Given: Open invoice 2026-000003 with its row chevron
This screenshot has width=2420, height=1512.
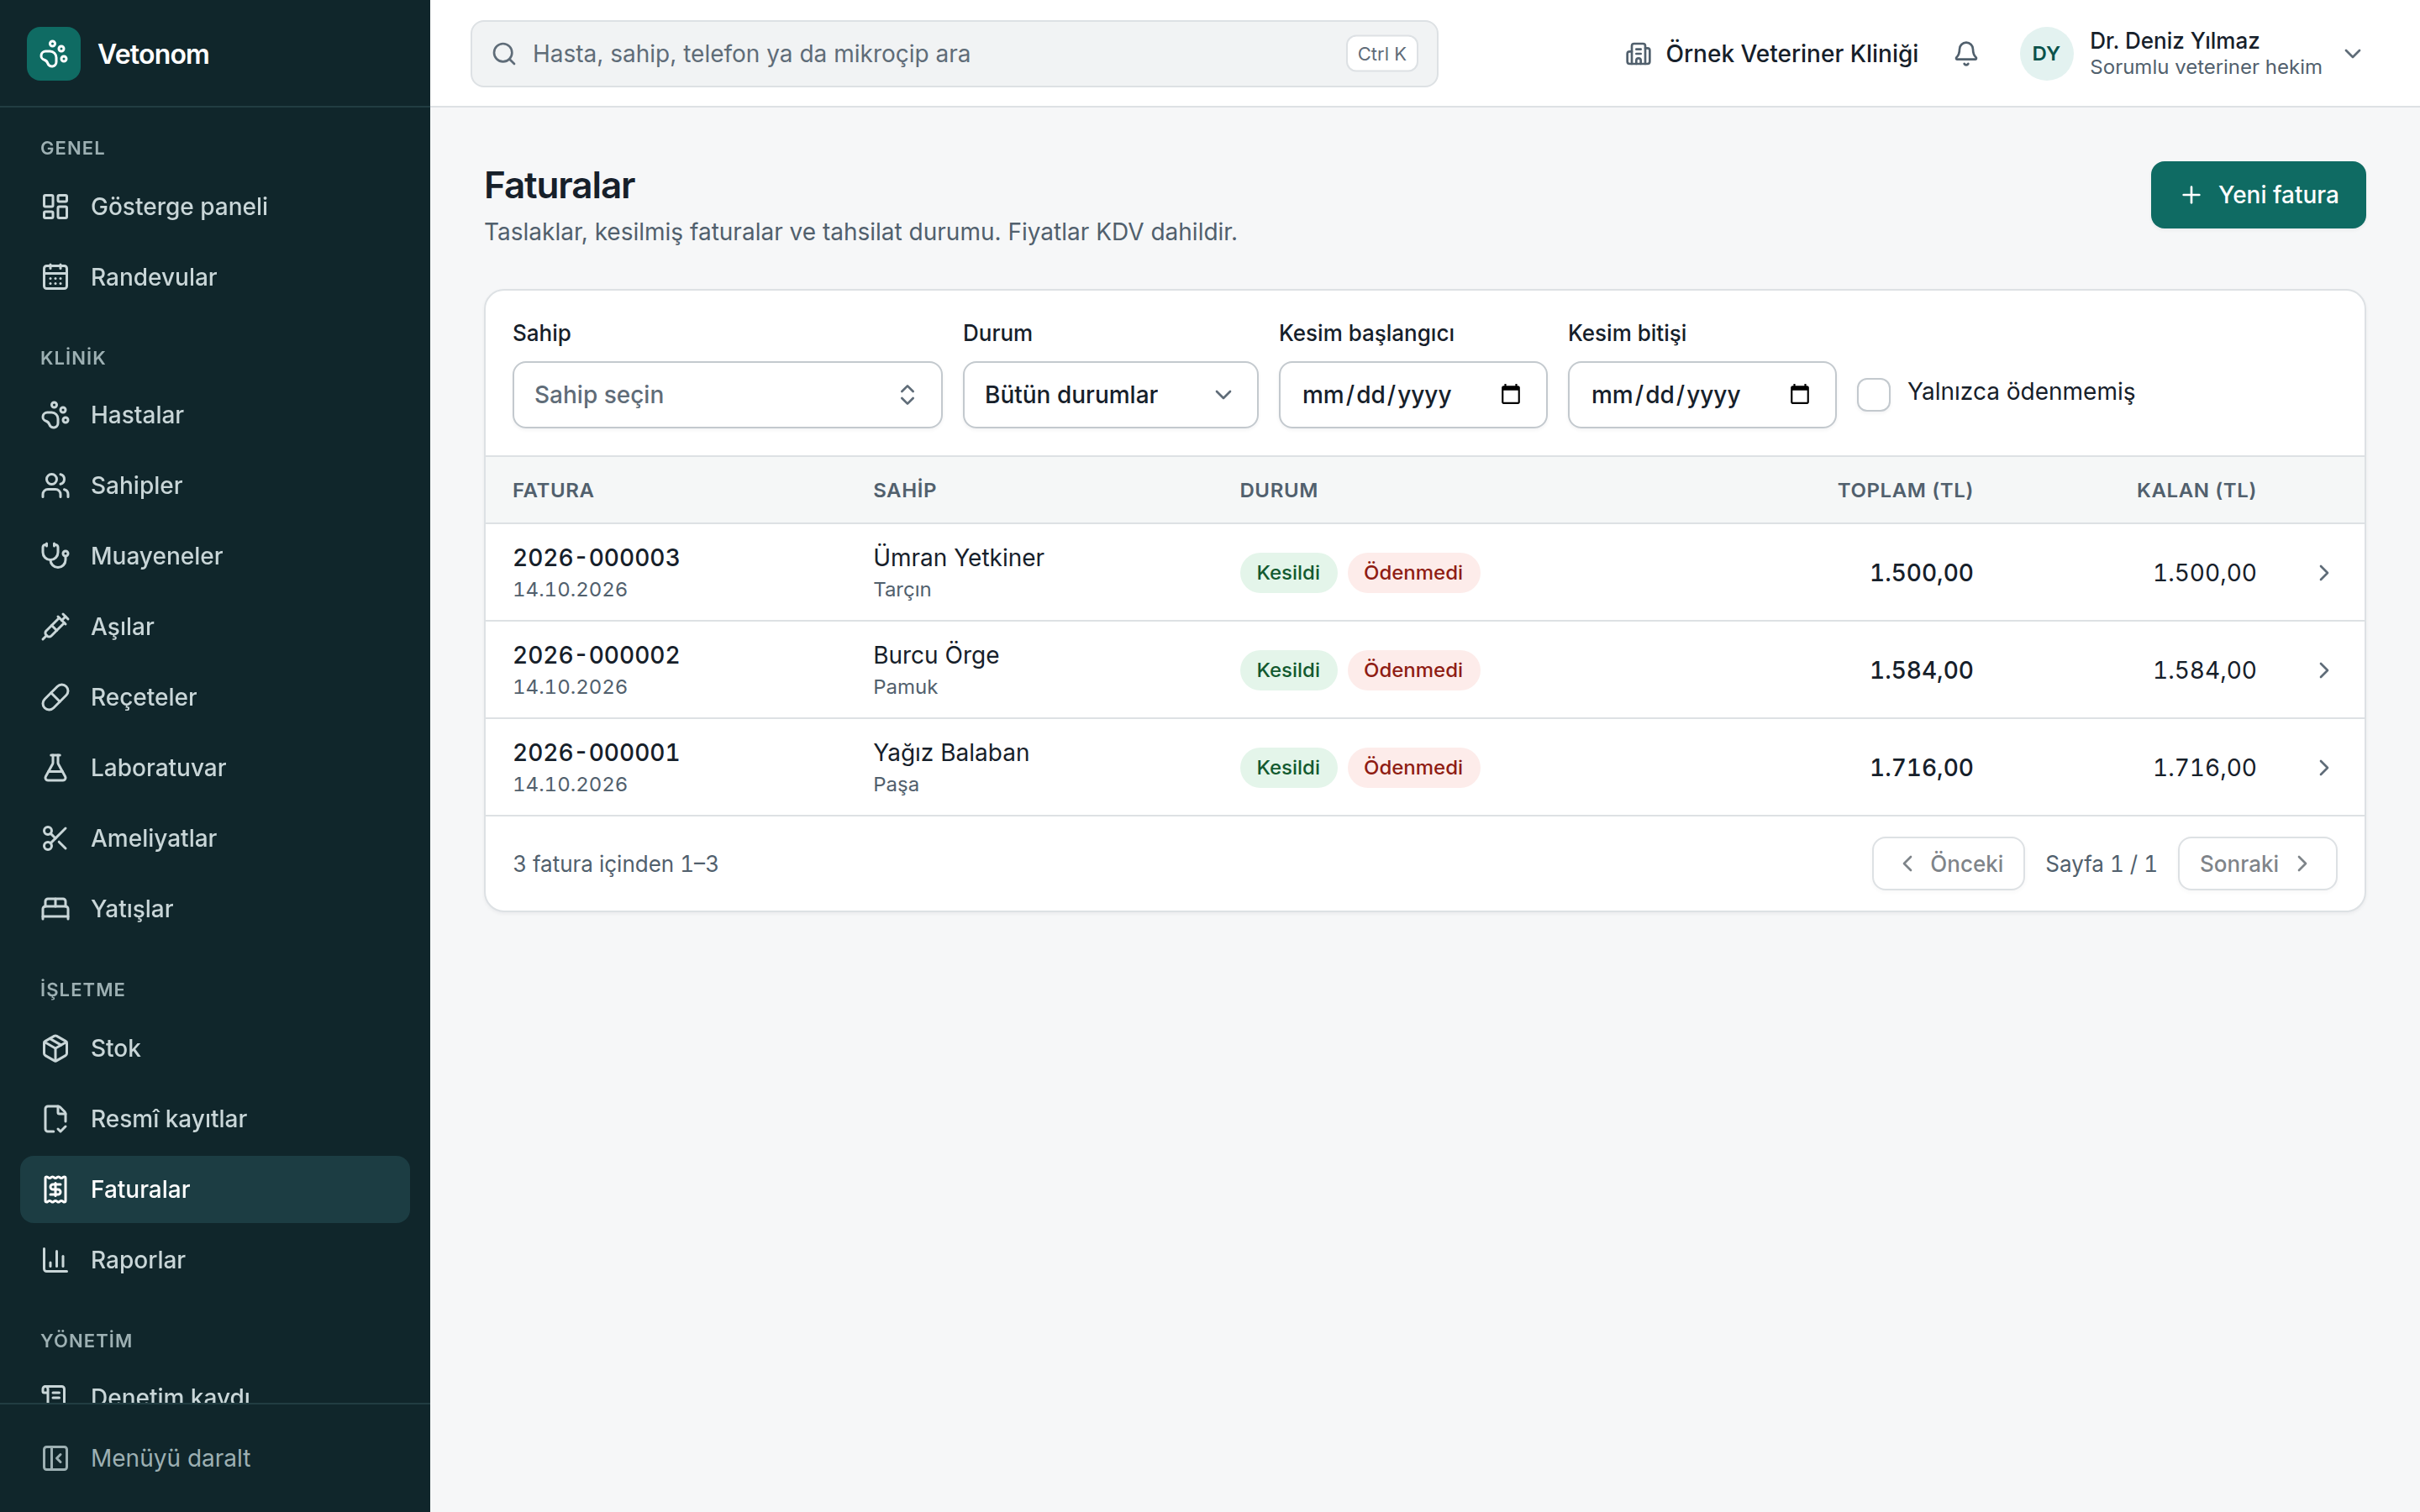Looking at the screenshot, I should pyautogui.click(x=2323, y=573).
